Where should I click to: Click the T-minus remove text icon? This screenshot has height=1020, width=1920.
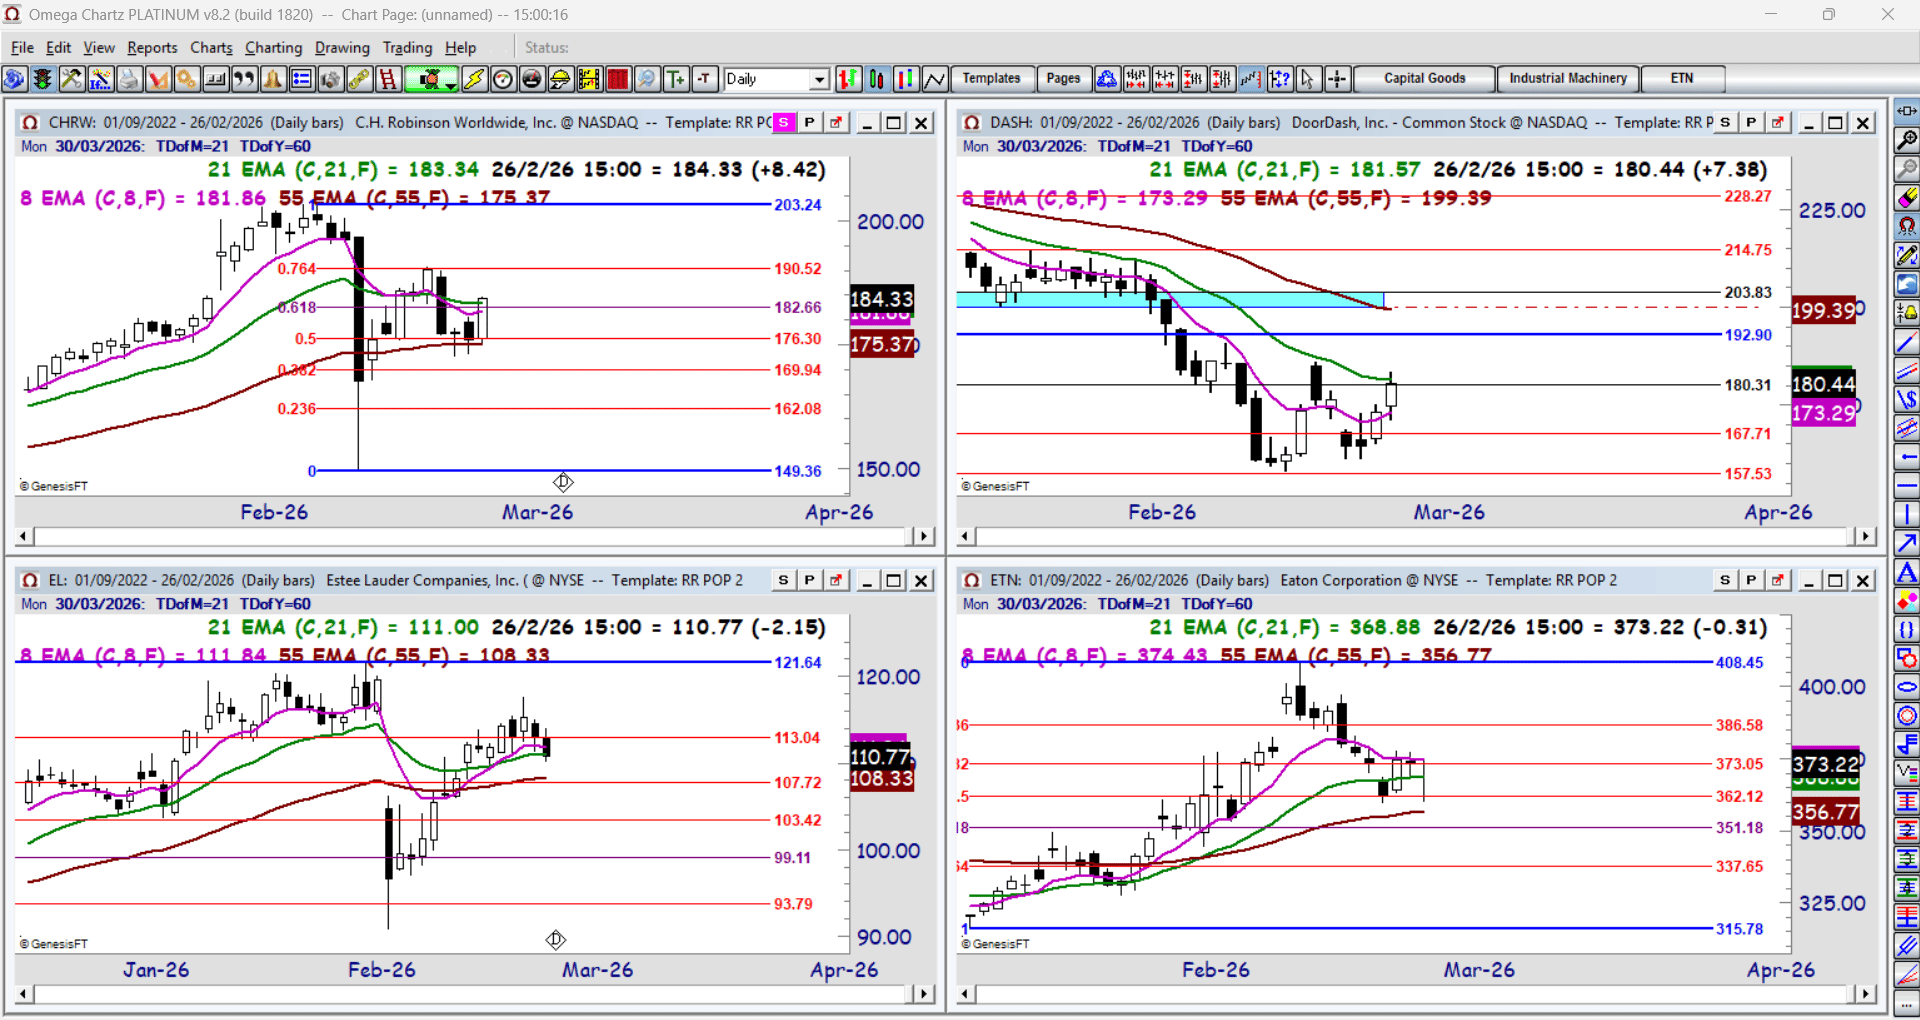click(705, 79)
